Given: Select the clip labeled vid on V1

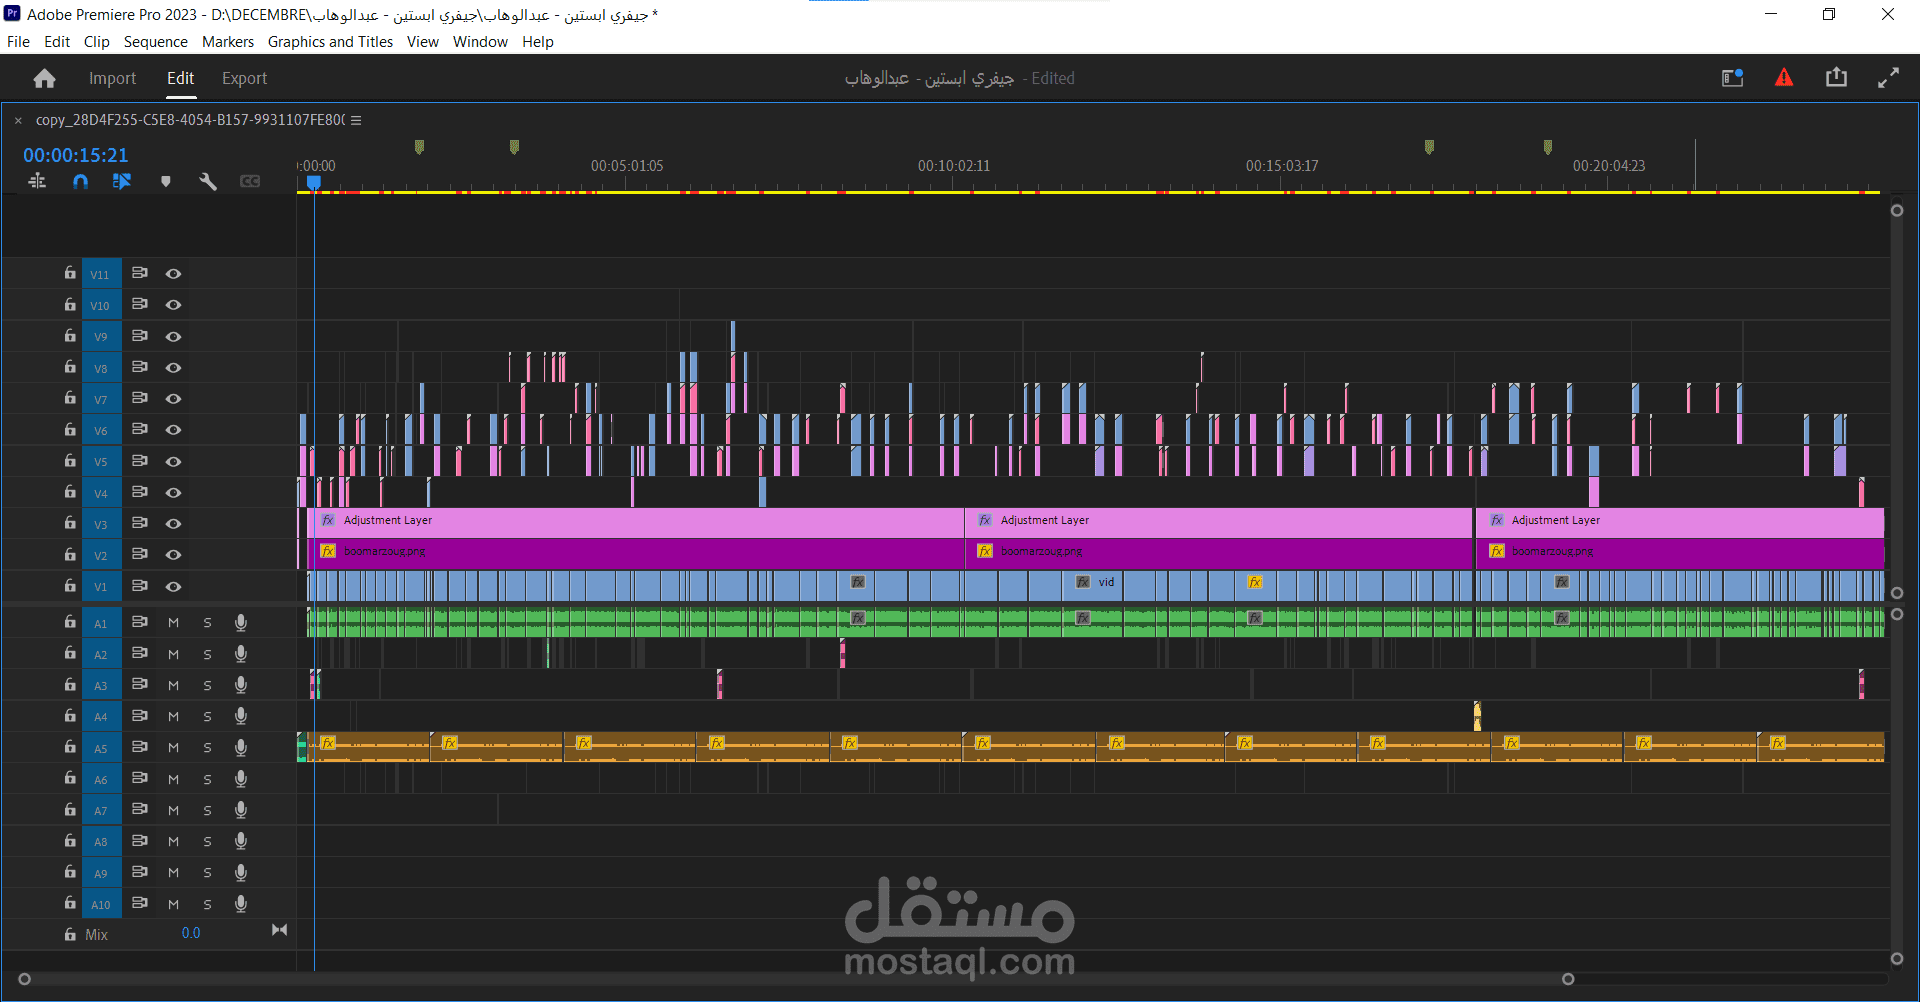Looking at the screenshot, I should pyautogui.click(x=1095, y=584).
